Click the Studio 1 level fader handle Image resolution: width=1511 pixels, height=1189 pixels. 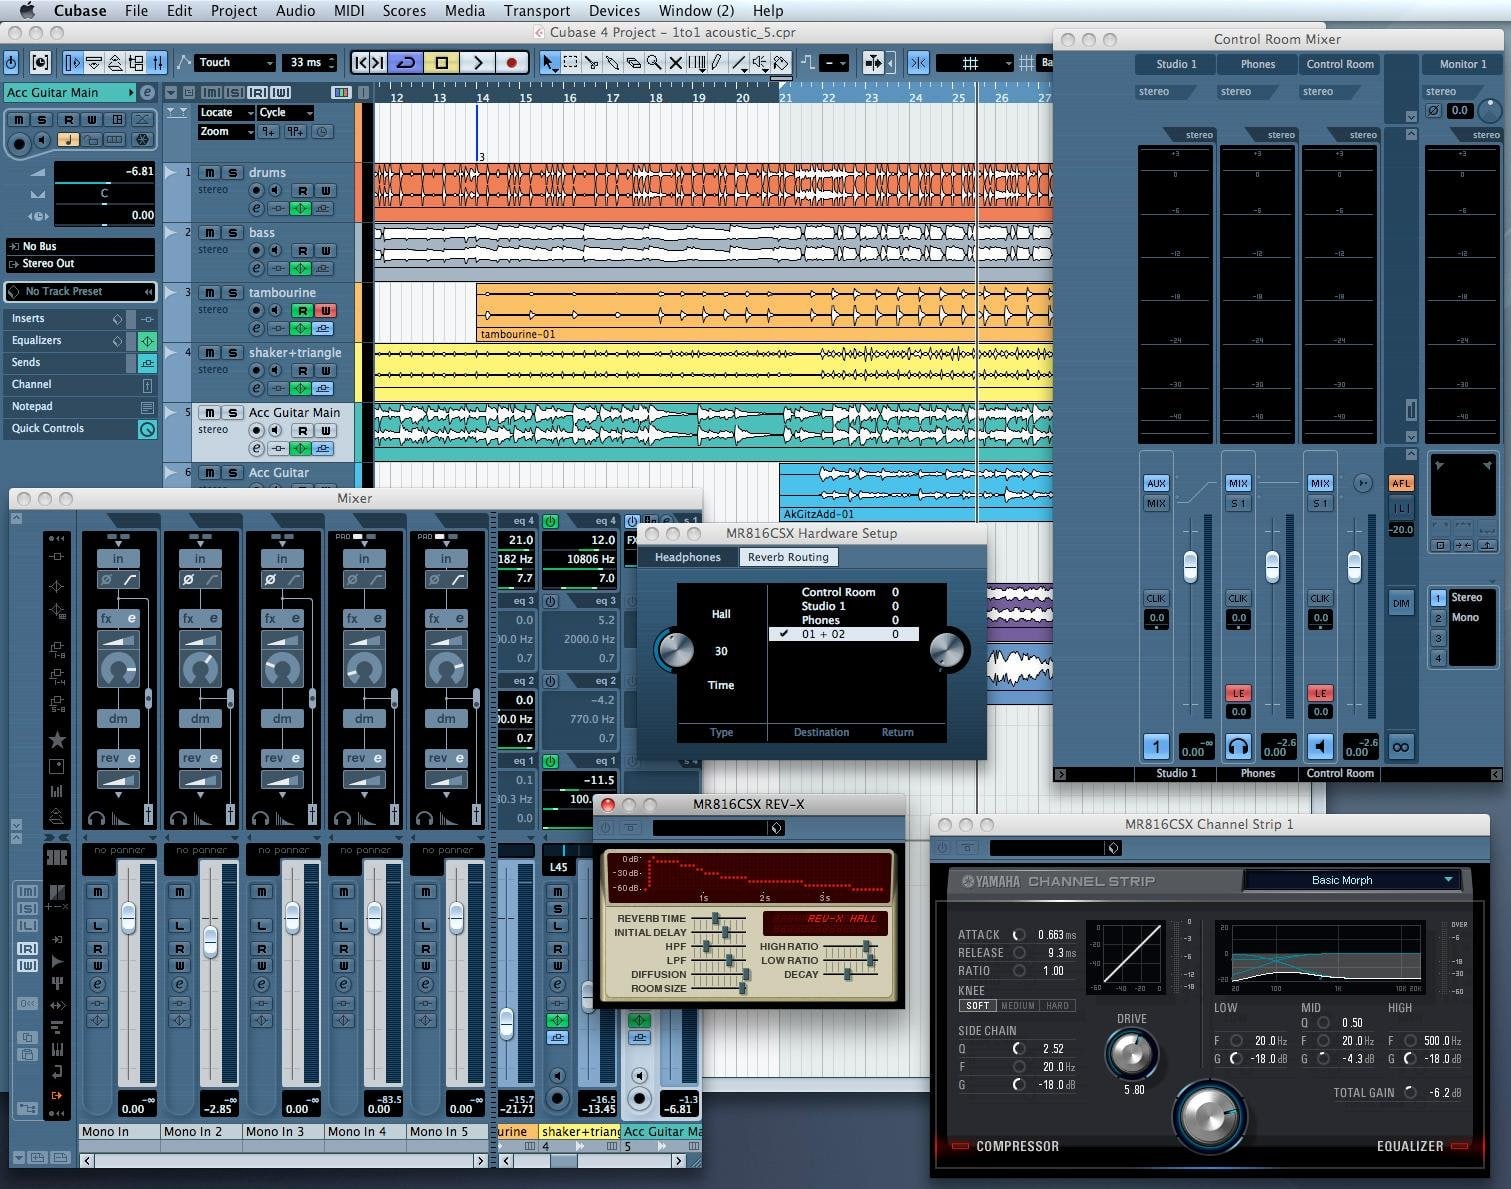(1190, 566)
